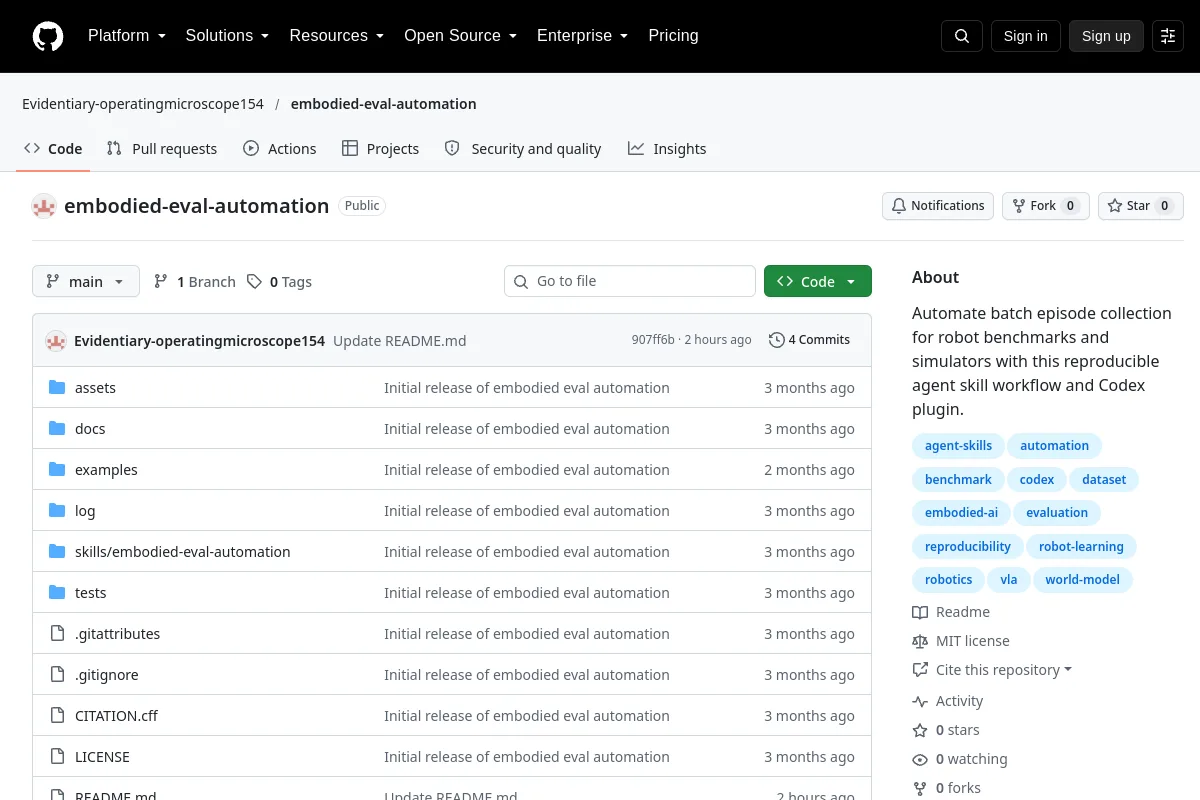Click the assets folder icon
The width and height of the screenshot is (1200, 800).
point(57,388)
